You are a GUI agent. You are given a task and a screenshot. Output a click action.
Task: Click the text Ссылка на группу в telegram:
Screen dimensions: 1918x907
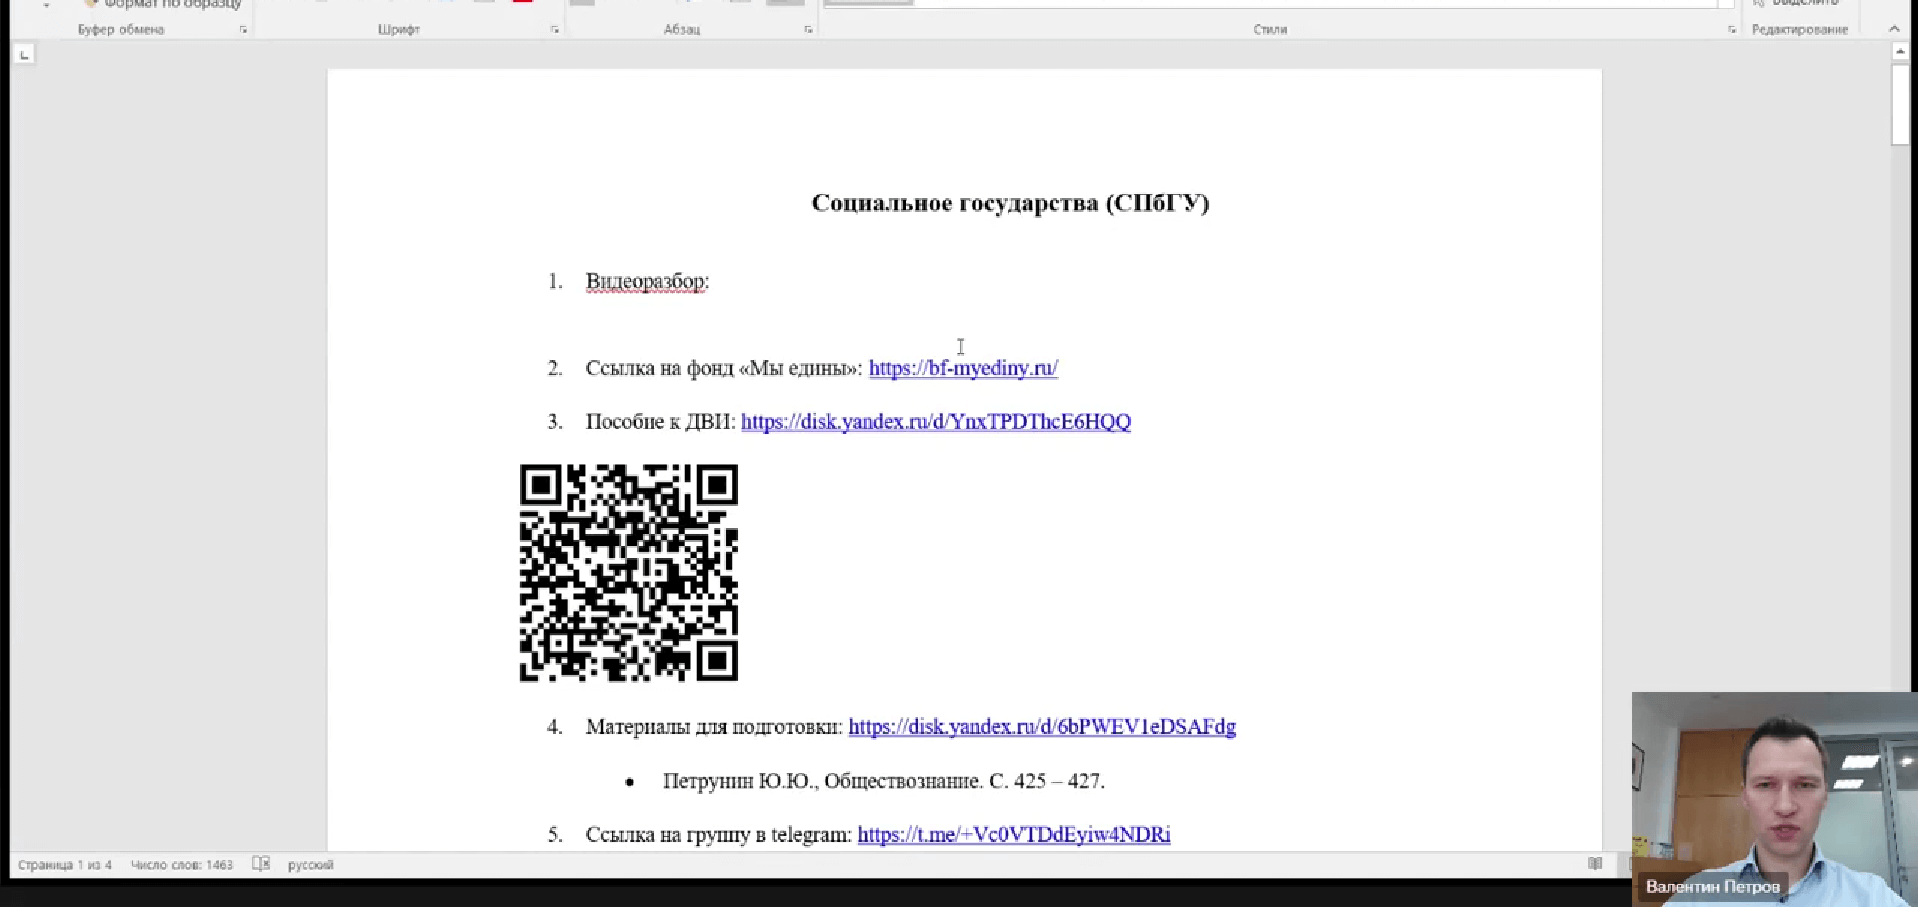pos(719,835)
